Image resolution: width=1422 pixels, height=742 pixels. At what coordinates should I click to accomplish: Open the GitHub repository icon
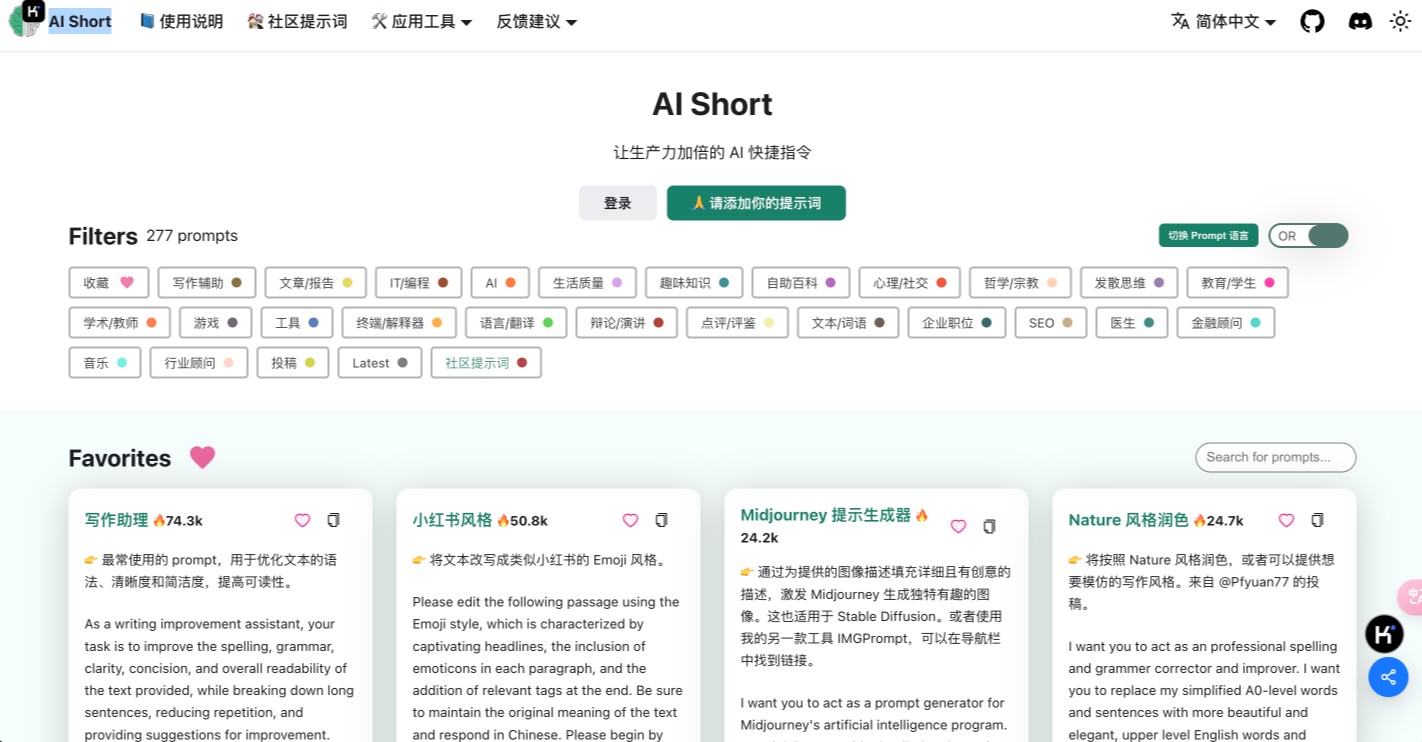coord(1312,21)
